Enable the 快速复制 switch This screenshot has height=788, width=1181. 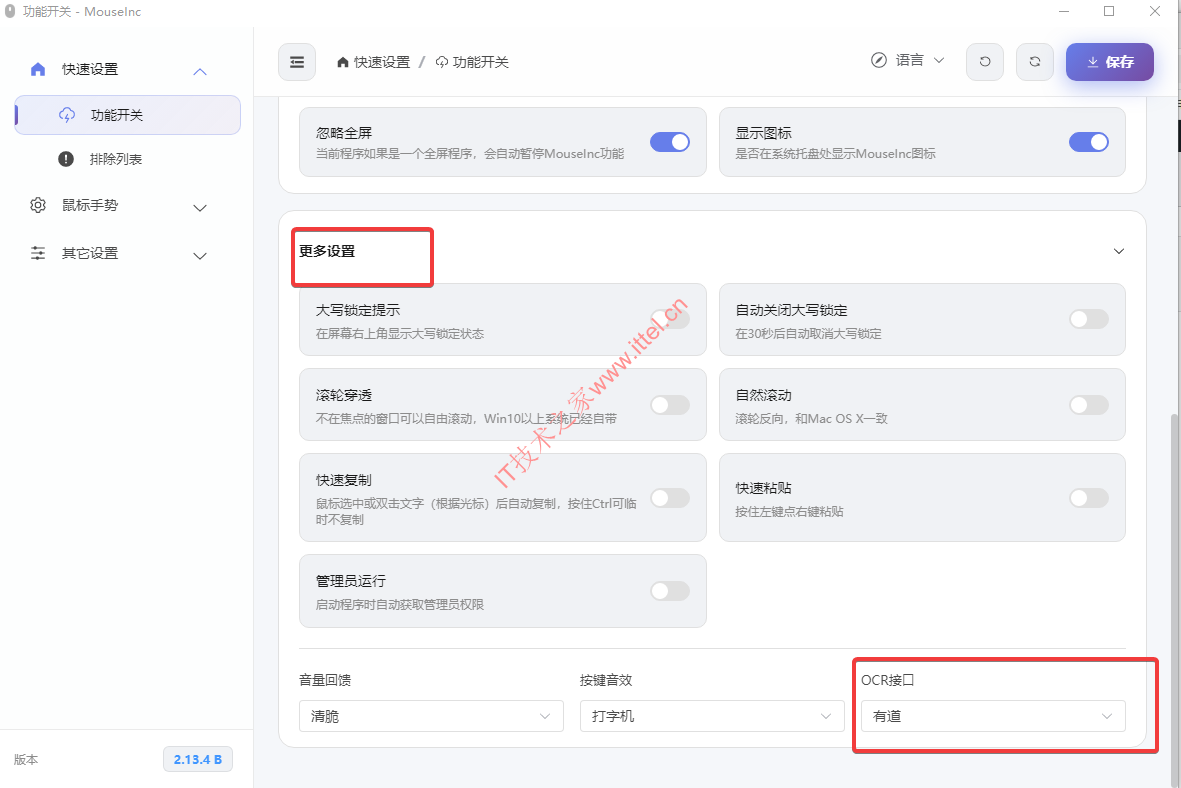[x=670, y=497]
